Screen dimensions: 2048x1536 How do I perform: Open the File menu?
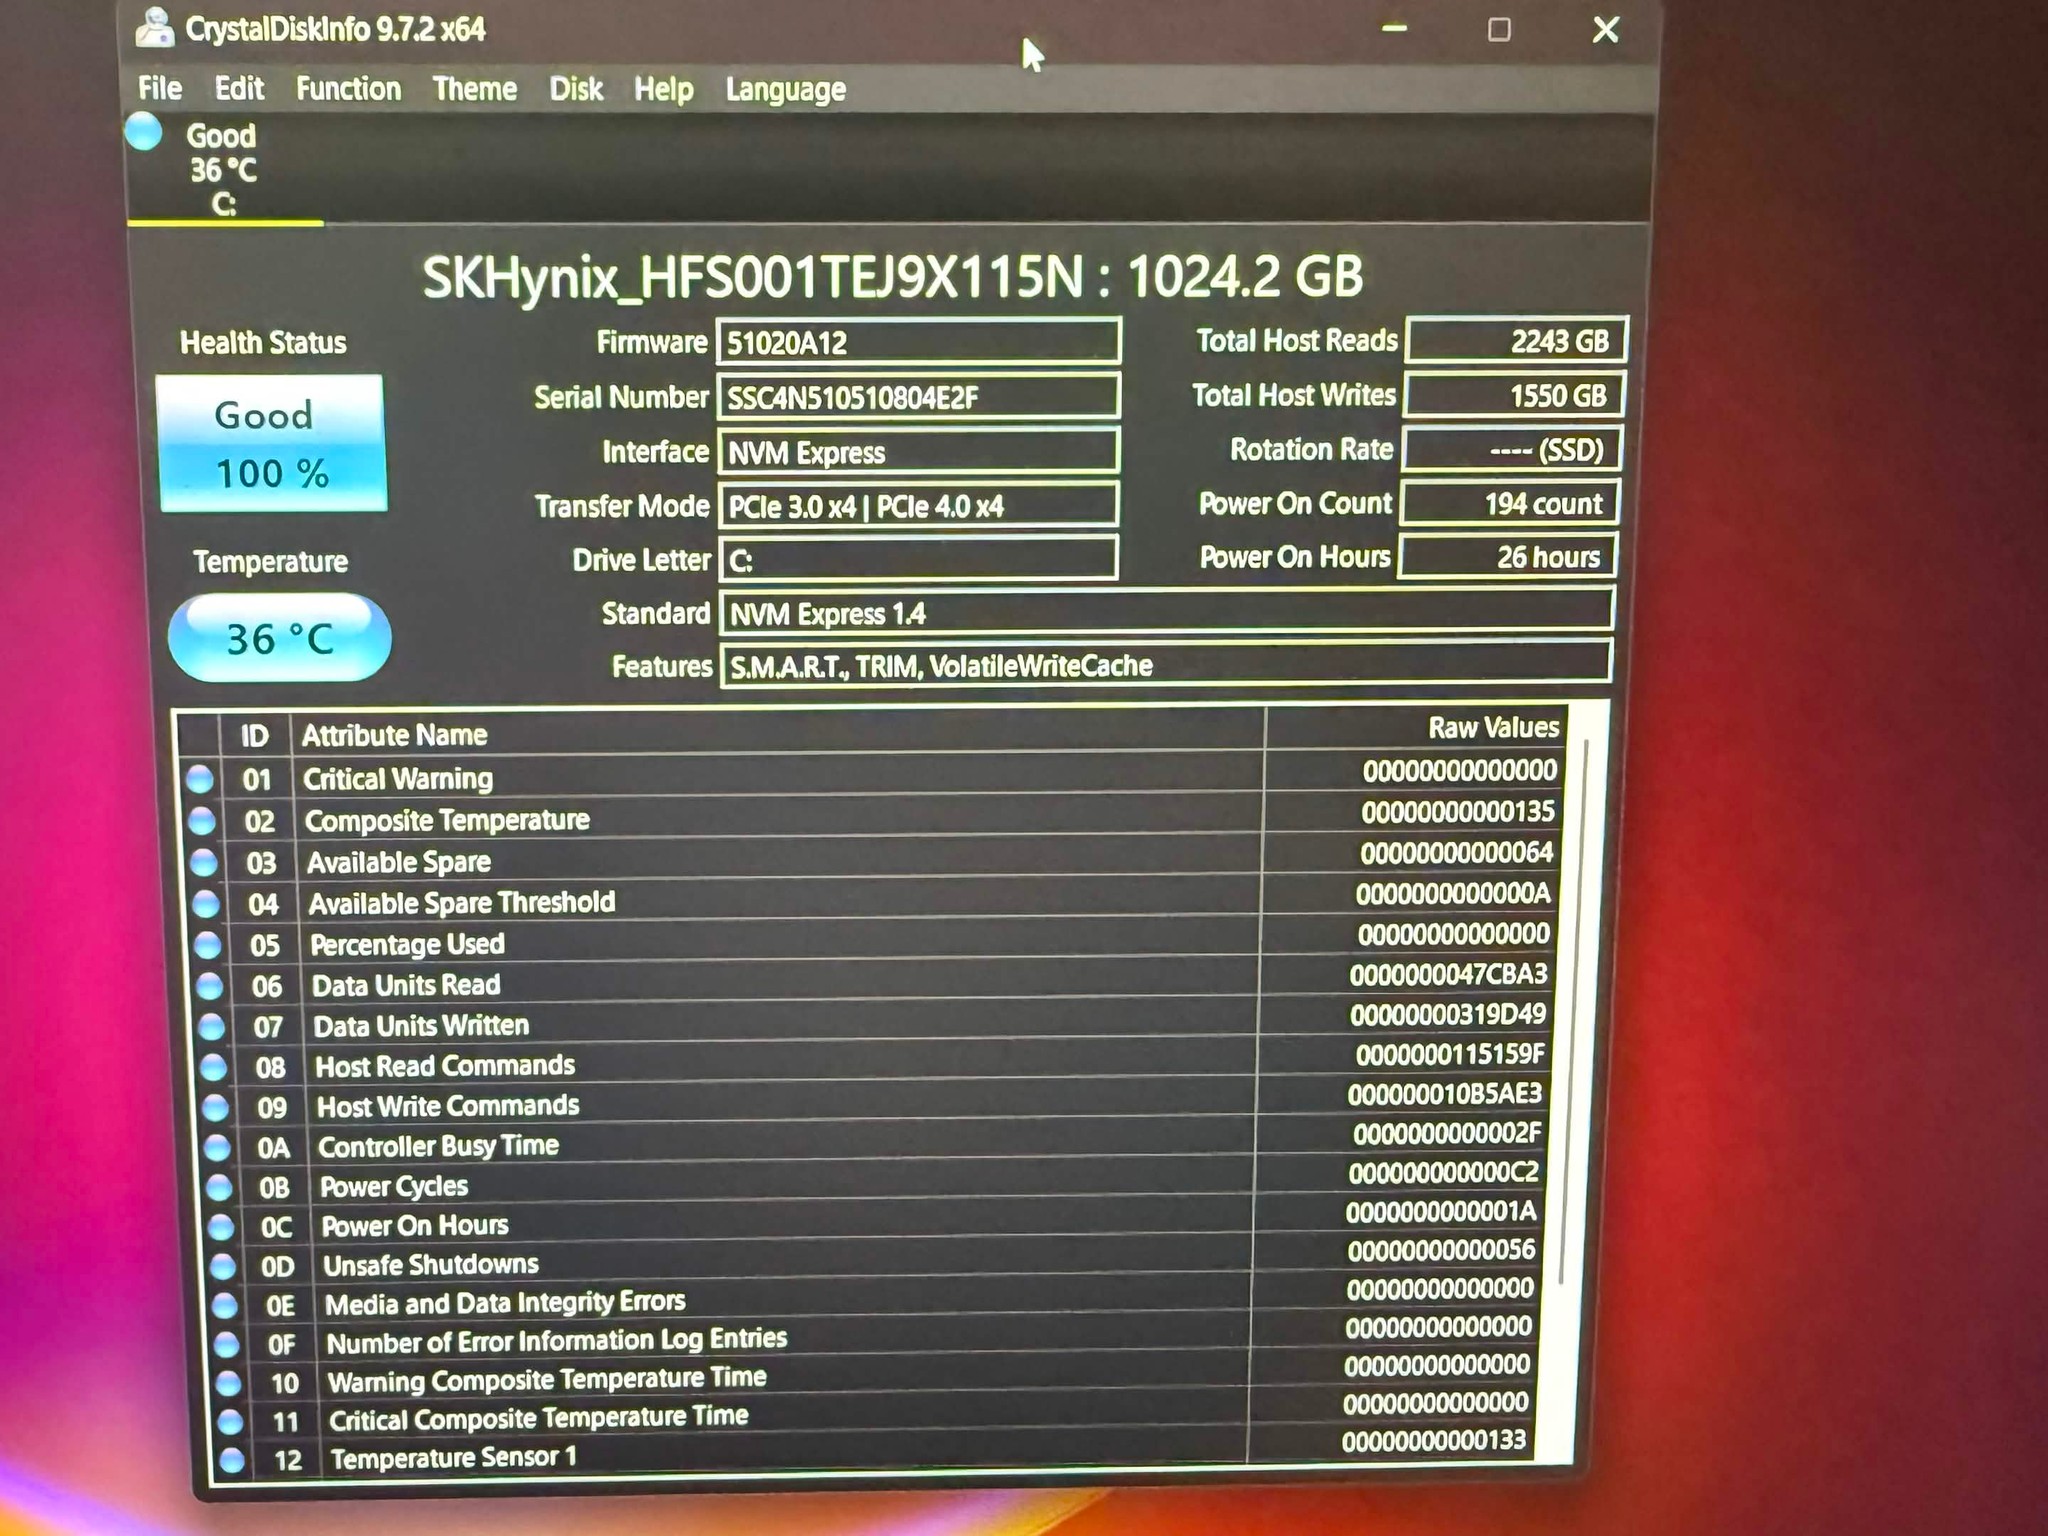coord(160,88)
